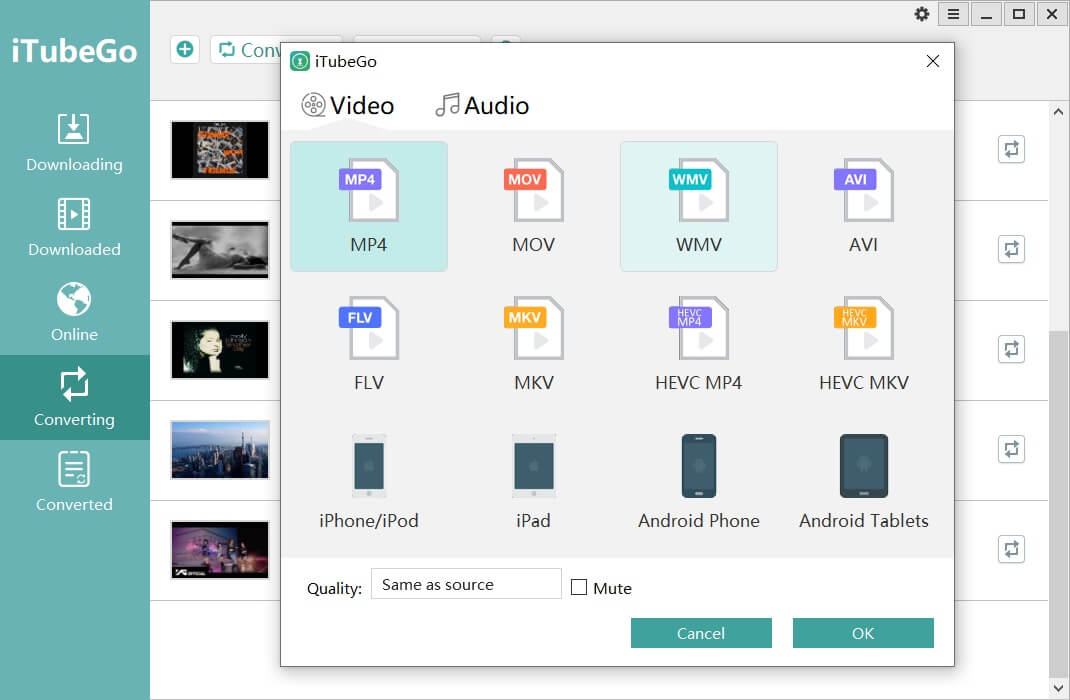
Task: Open the settings gear icon
Action: (x=921, y=14)
